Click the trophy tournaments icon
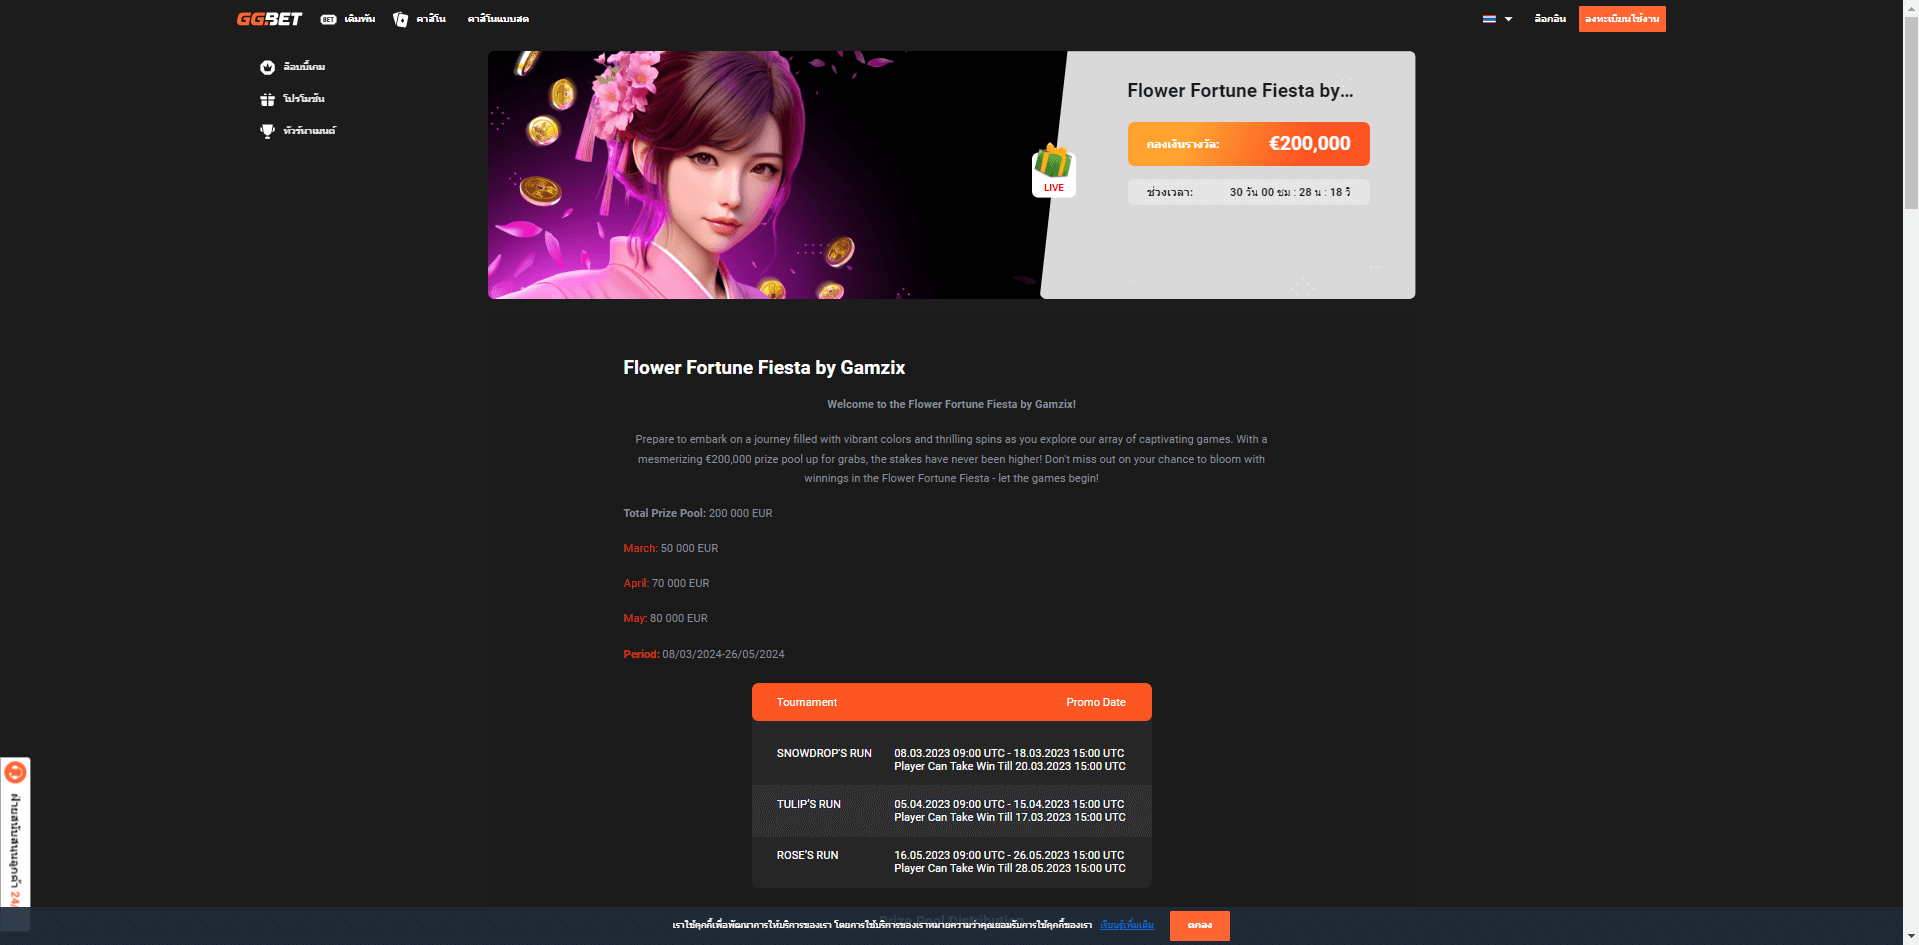Image resolution: width=1919 pixels, height=945 pixels. [x=267, y=131]
